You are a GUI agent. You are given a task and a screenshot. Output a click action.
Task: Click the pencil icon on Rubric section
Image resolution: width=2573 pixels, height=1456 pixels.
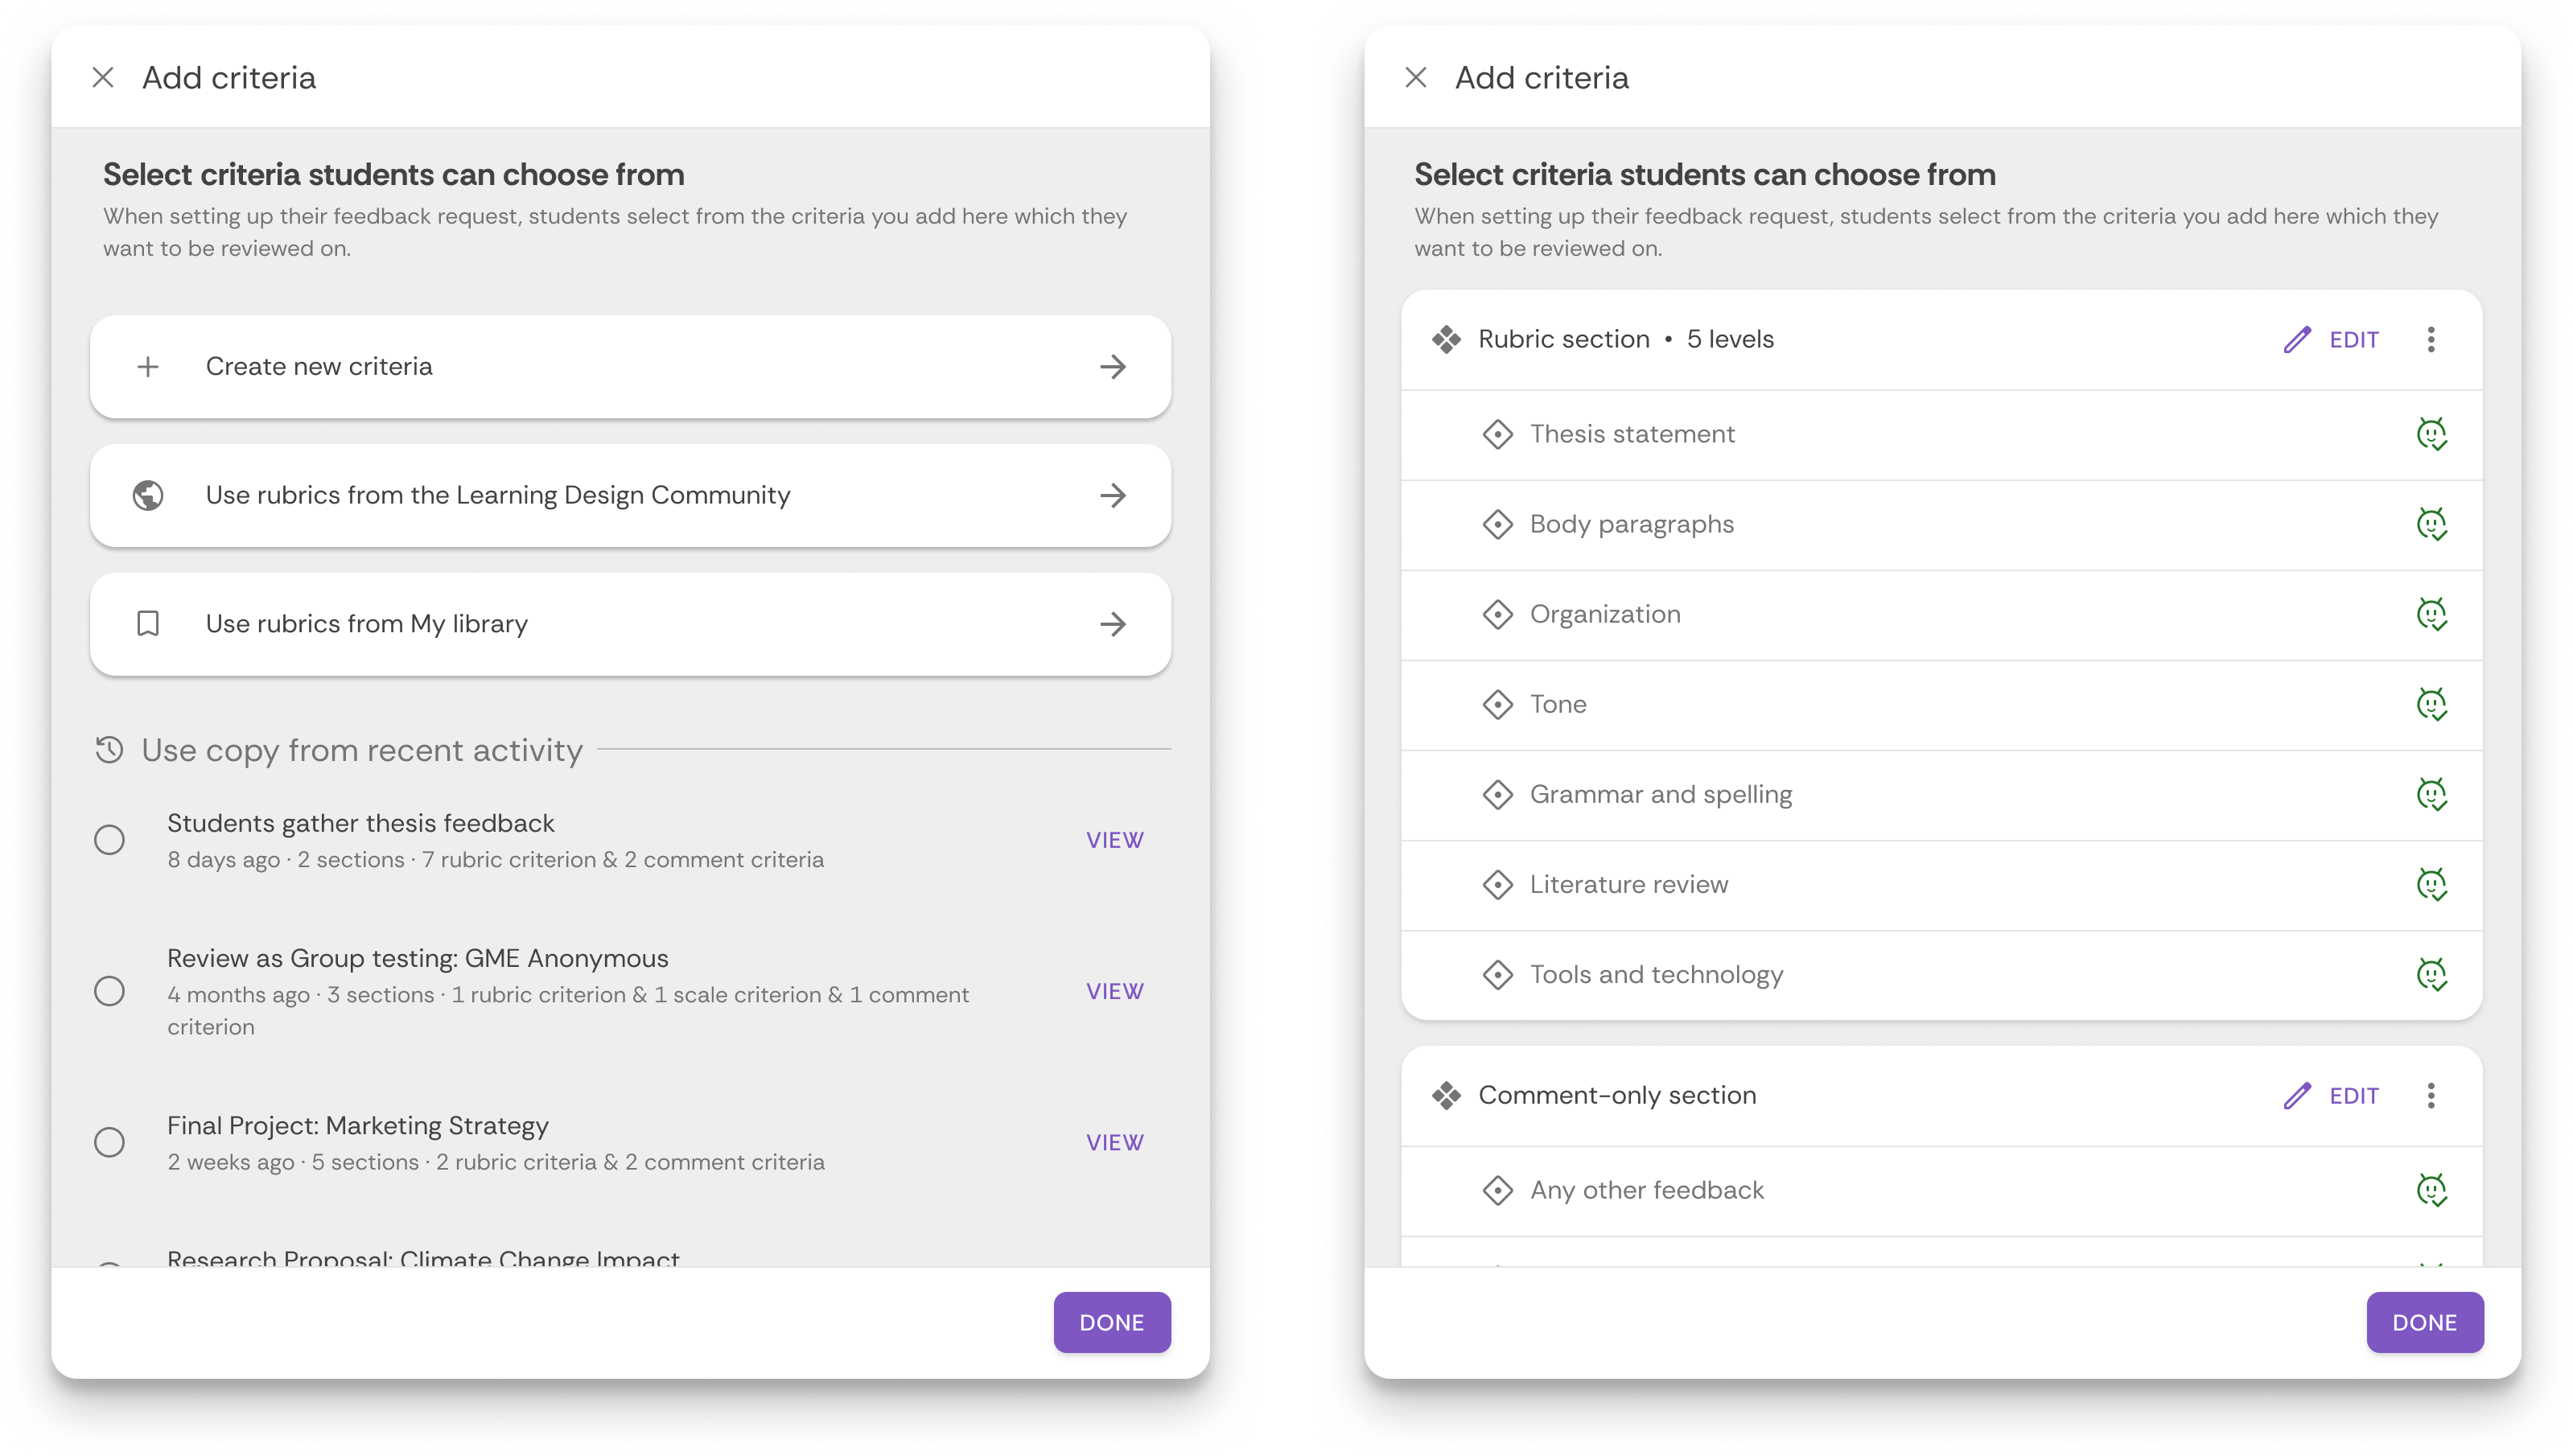2297,340
